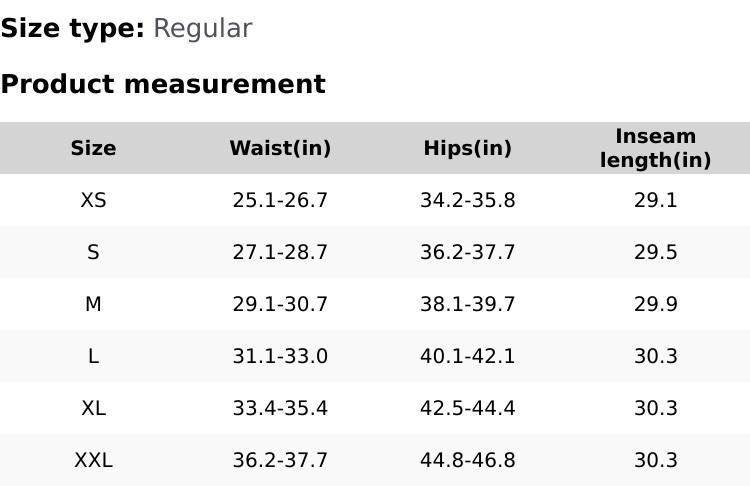The width and height of the screenshot is (750, 486).
Task: Click the Size type Regular text
Action: pyautogui.click(x=202, y=29)
